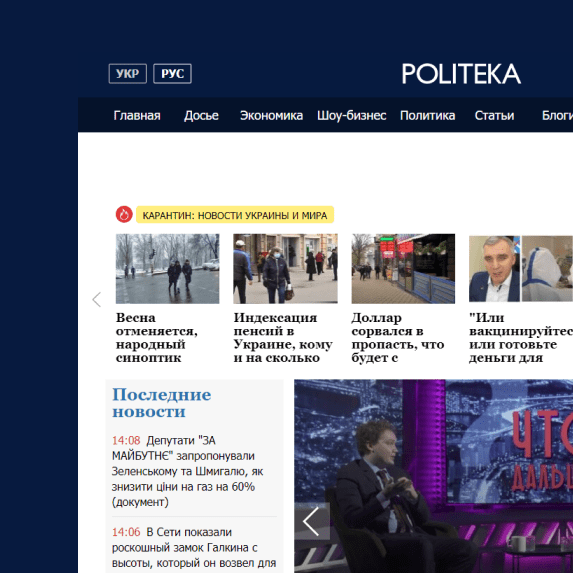Read headline Весна отменяется, народный синоптик
The height and width of the screenshot is (573, 573).
click(x=157, y=338)
